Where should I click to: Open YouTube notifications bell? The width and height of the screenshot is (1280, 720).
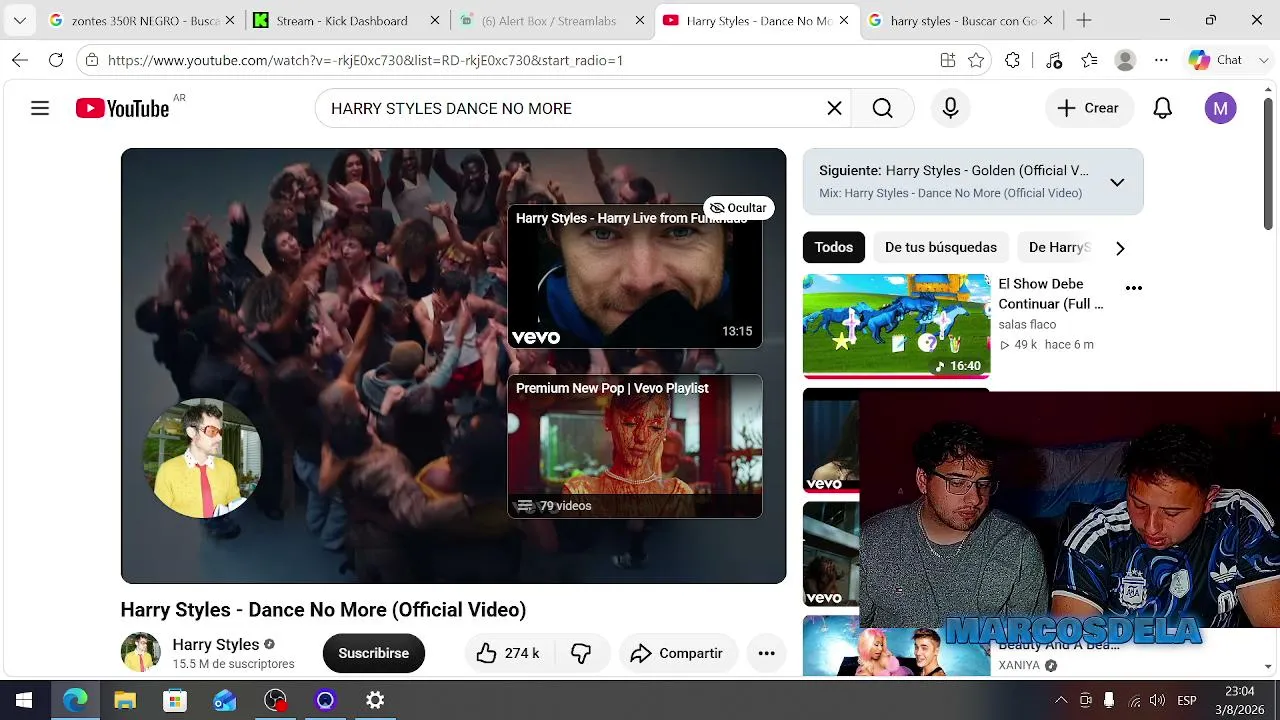1162,108
